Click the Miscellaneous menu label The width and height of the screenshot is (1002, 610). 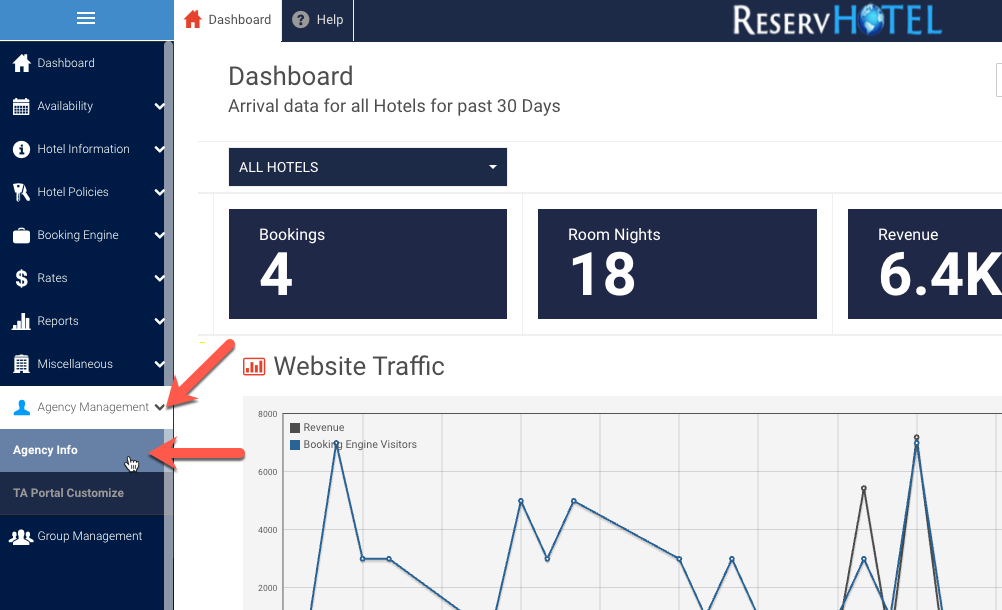pyautogui.click(x=75, y=364)
